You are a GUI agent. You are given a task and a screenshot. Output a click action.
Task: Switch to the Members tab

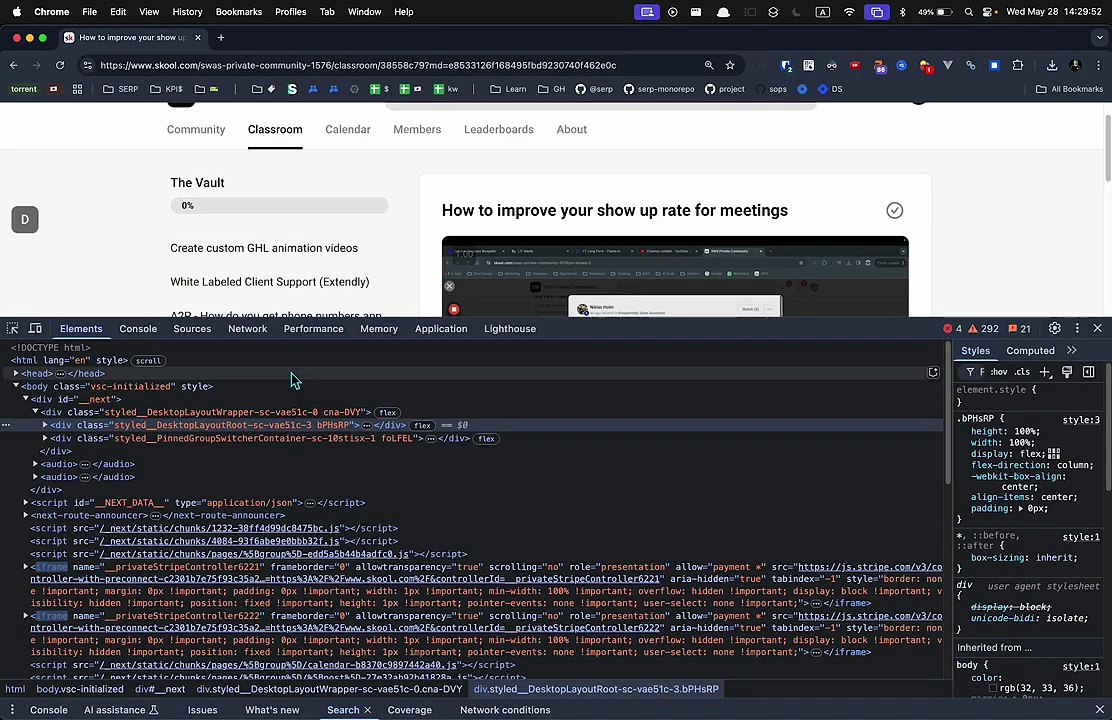pyautogui.click(x=417, y=129)
